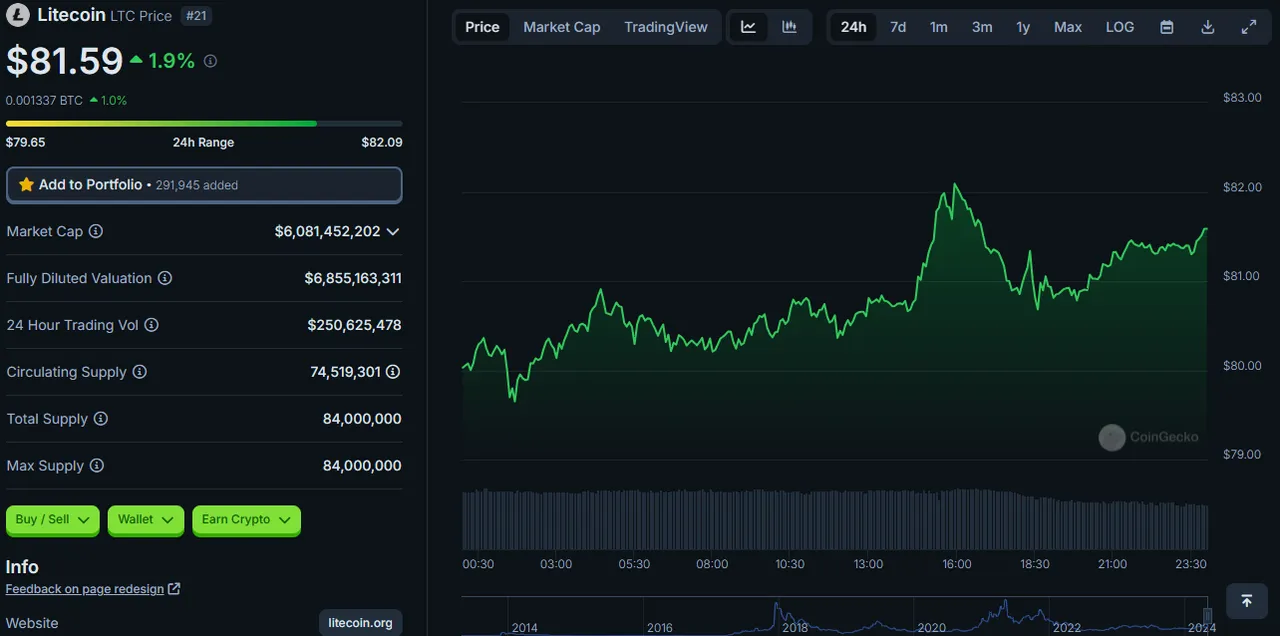This screenshot has width=1280, height=636.
Task: Click right handle of historical range selector
Action: coord(1208,614)
